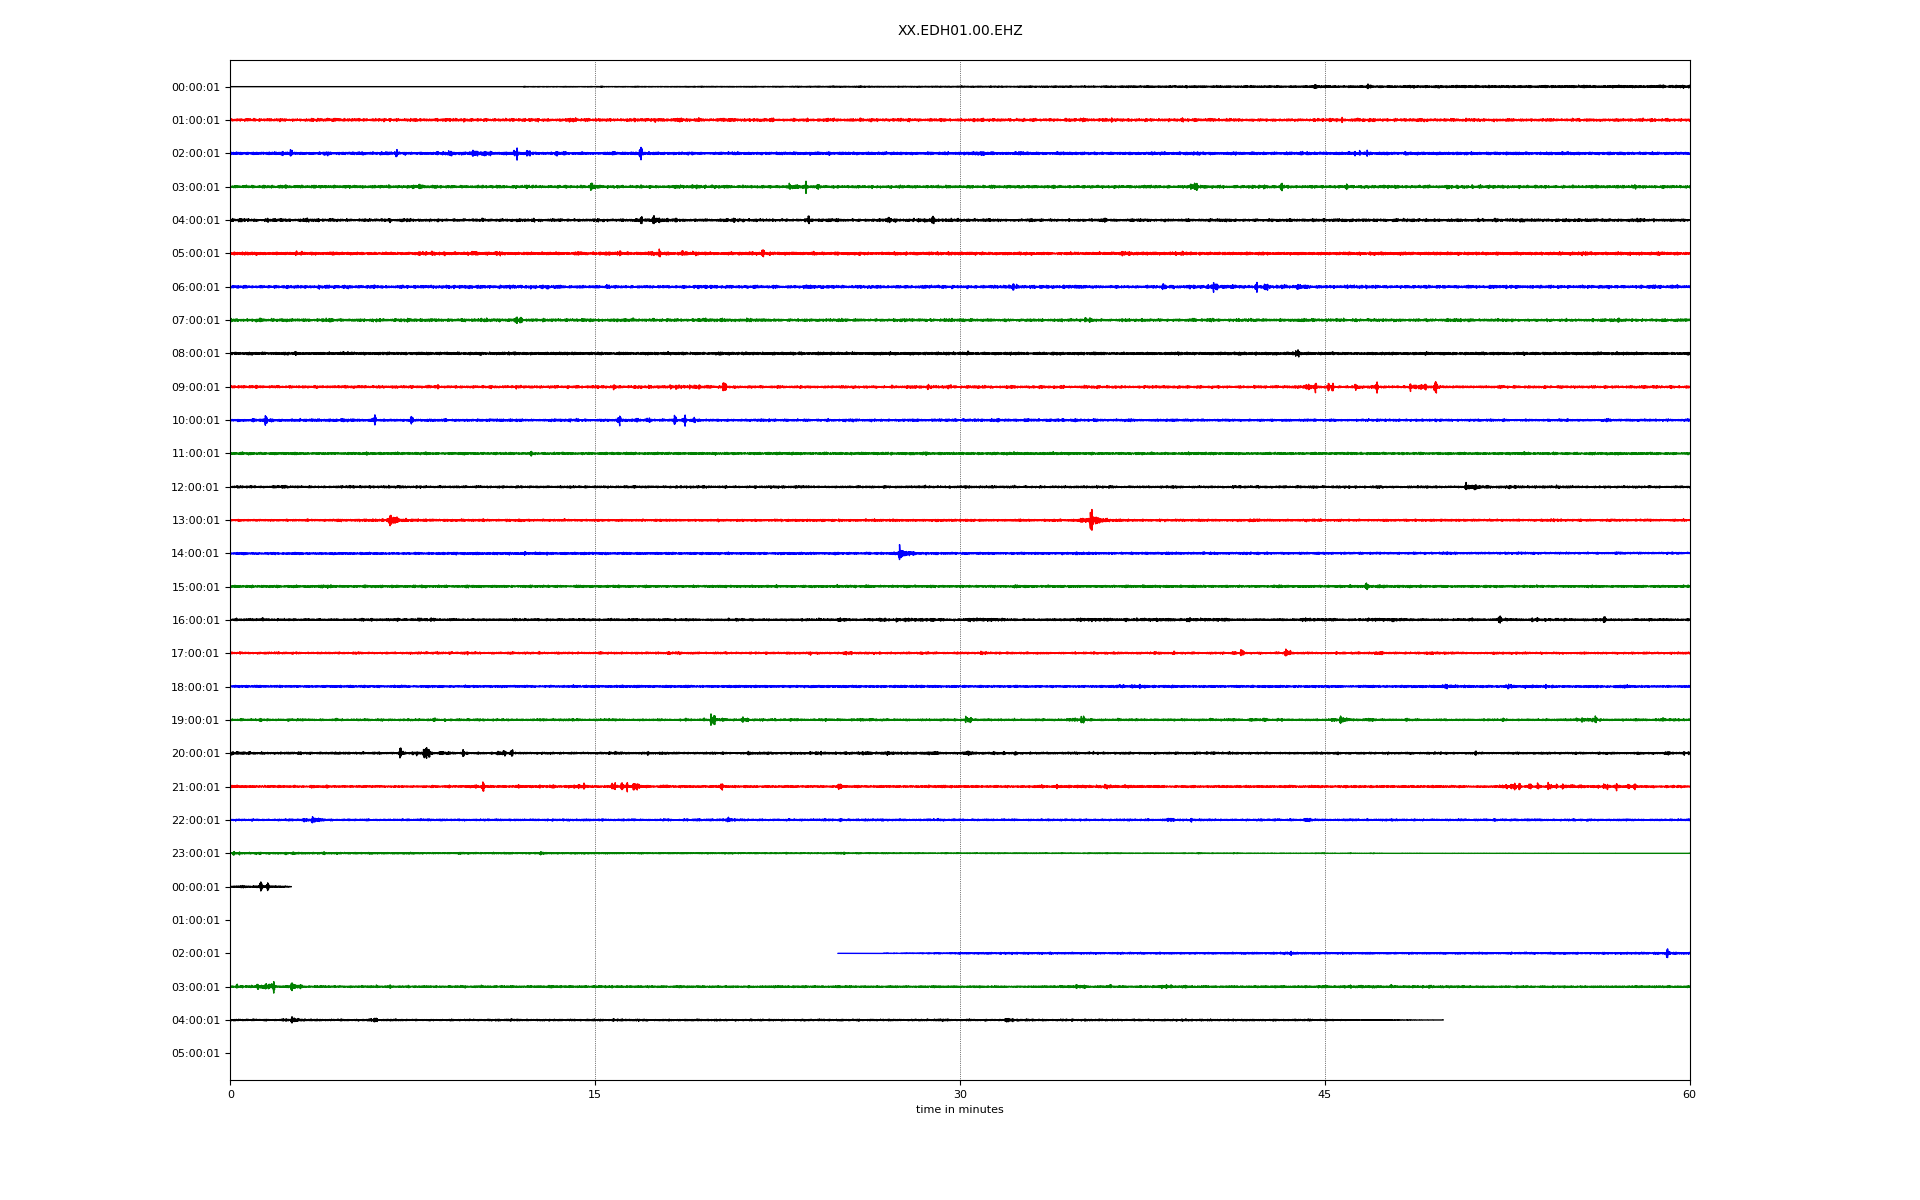Image resolution: width=1920 pixels, height=1200 pixels.
Task: Select the 18:00:01 row label
Action: tap(195, 688)
